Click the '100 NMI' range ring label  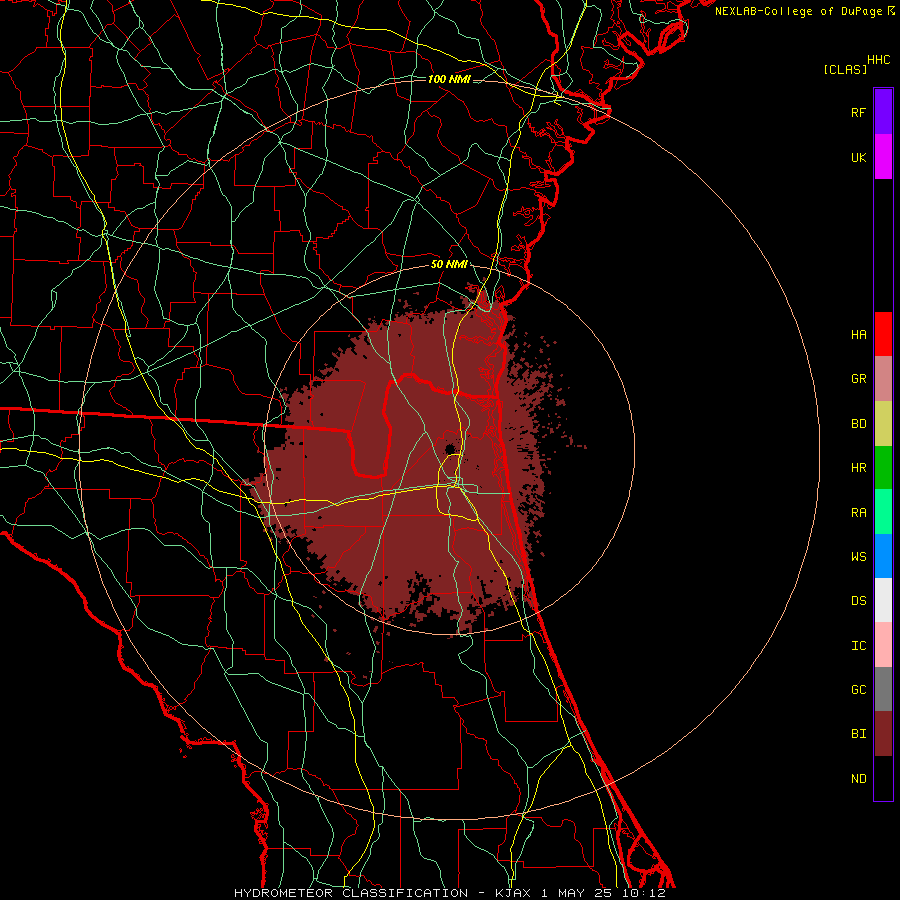coord(449,79)
